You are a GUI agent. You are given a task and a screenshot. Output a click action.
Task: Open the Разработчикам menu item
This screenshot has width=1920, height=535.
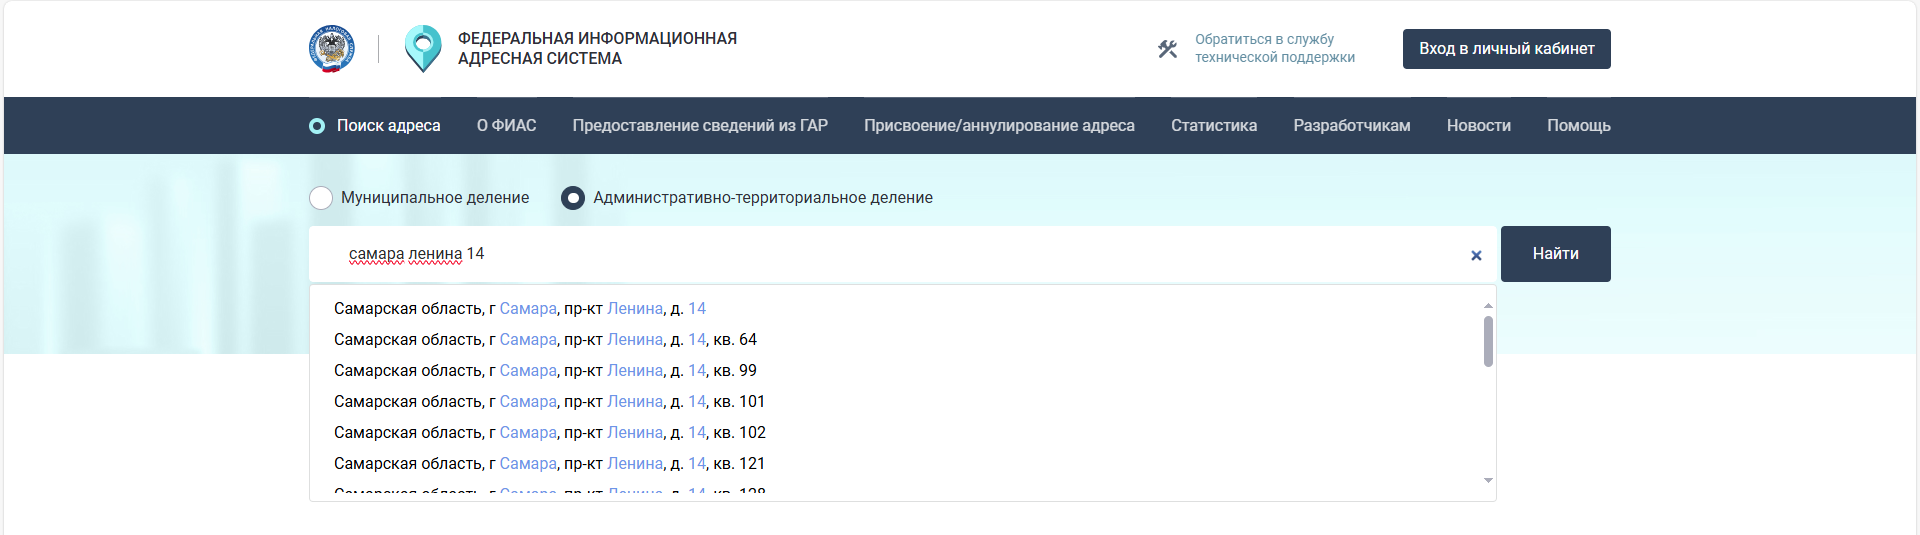point(1351,126)
